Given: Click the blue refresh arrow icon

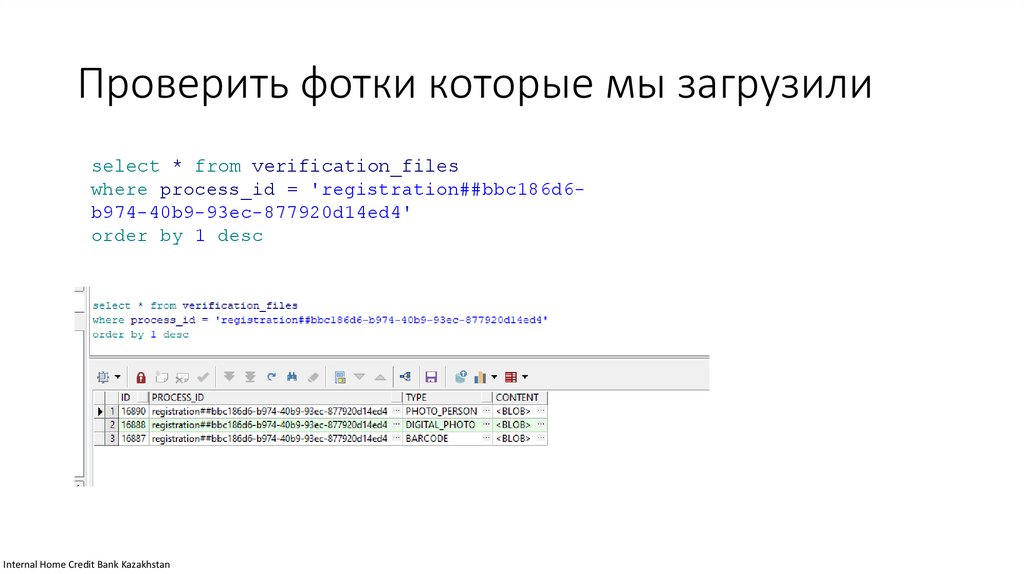Looking at the screenshot, I should tap(271, 377).
